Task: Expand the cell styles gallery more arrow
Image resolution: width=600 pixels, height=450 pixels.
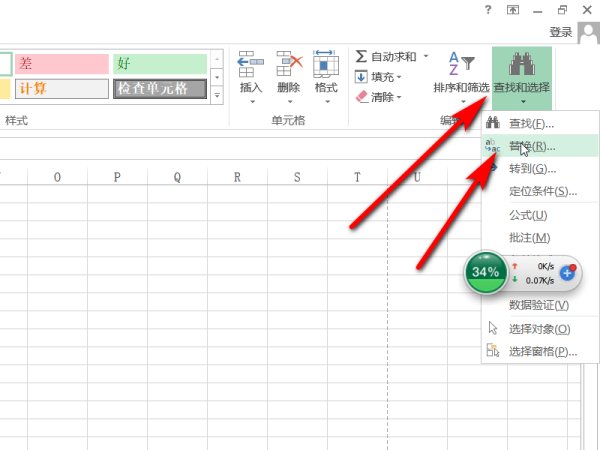Action: [x=217, y=95]
